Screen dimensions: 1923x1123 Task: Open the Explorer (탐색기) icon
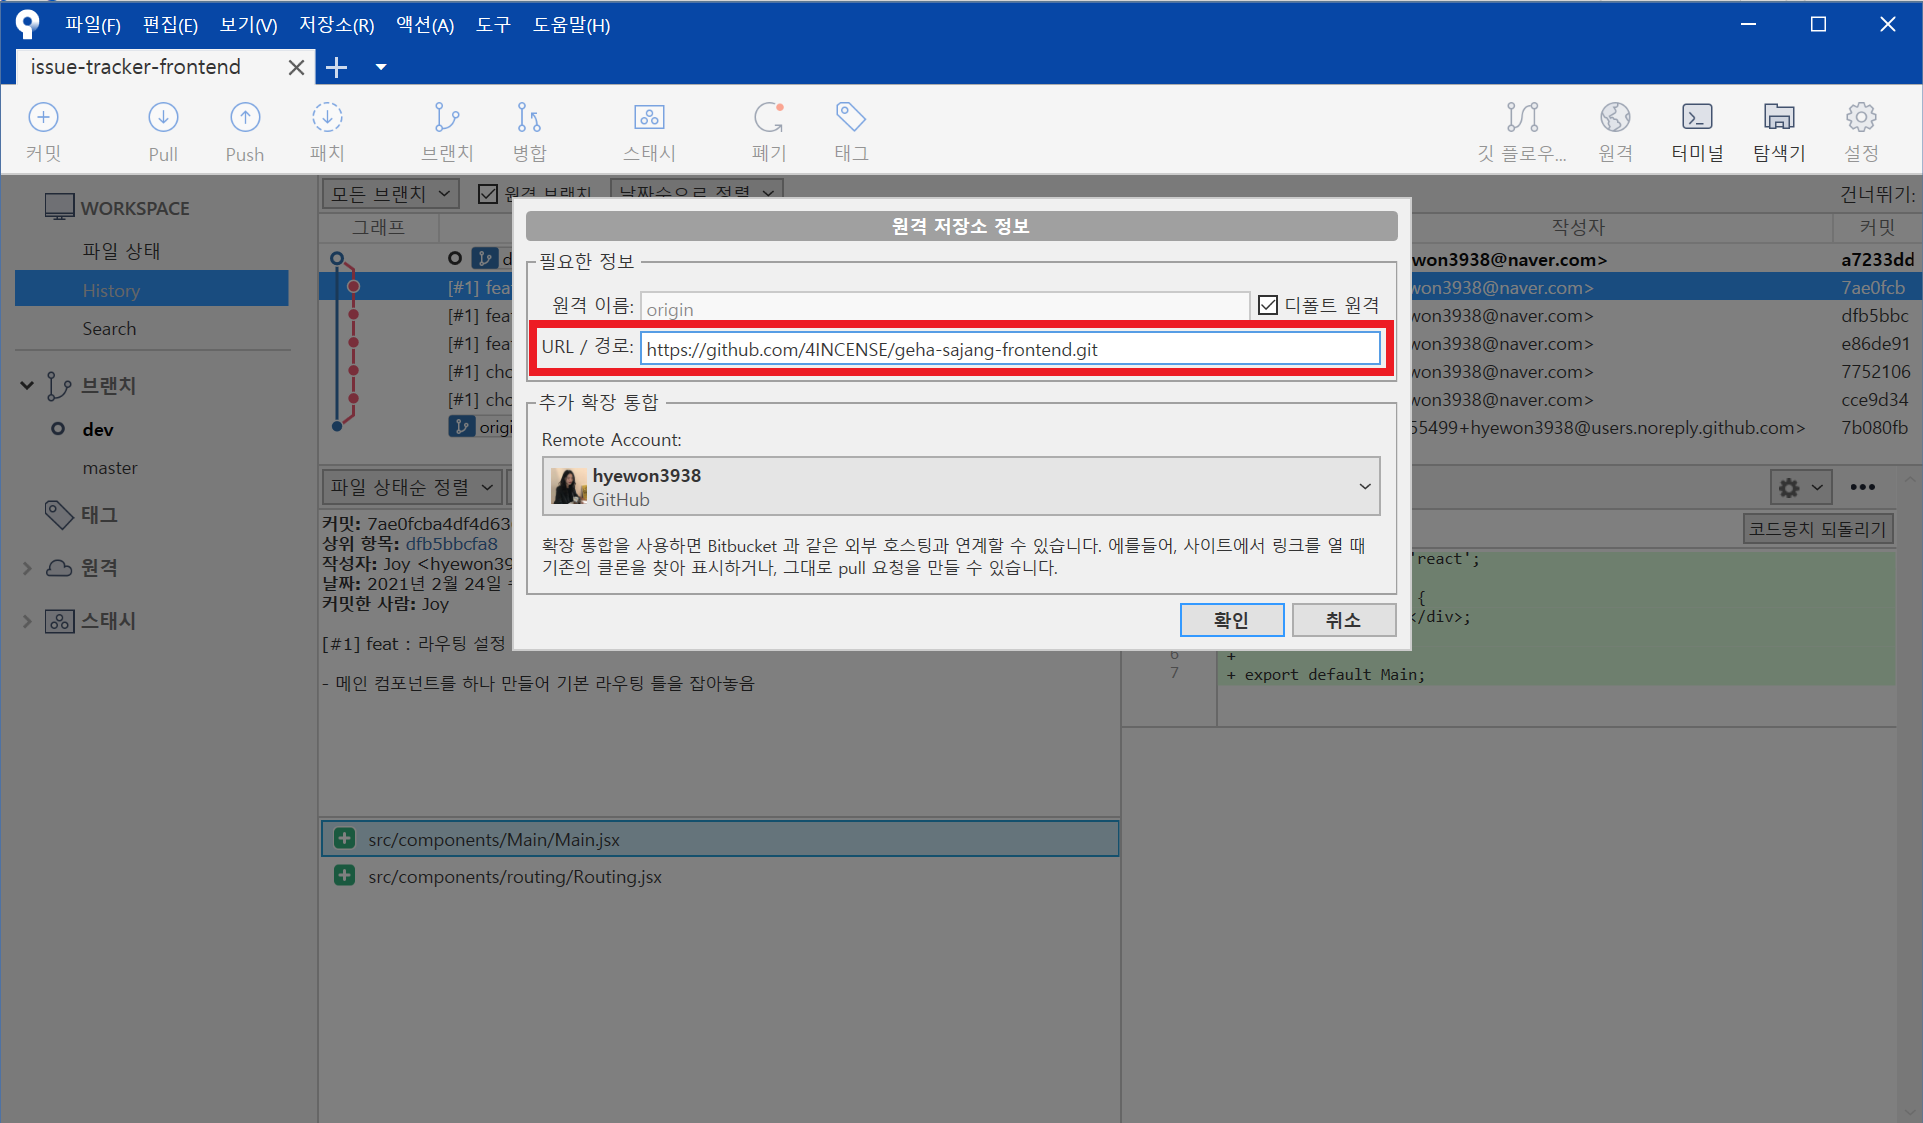point(1779,130)
